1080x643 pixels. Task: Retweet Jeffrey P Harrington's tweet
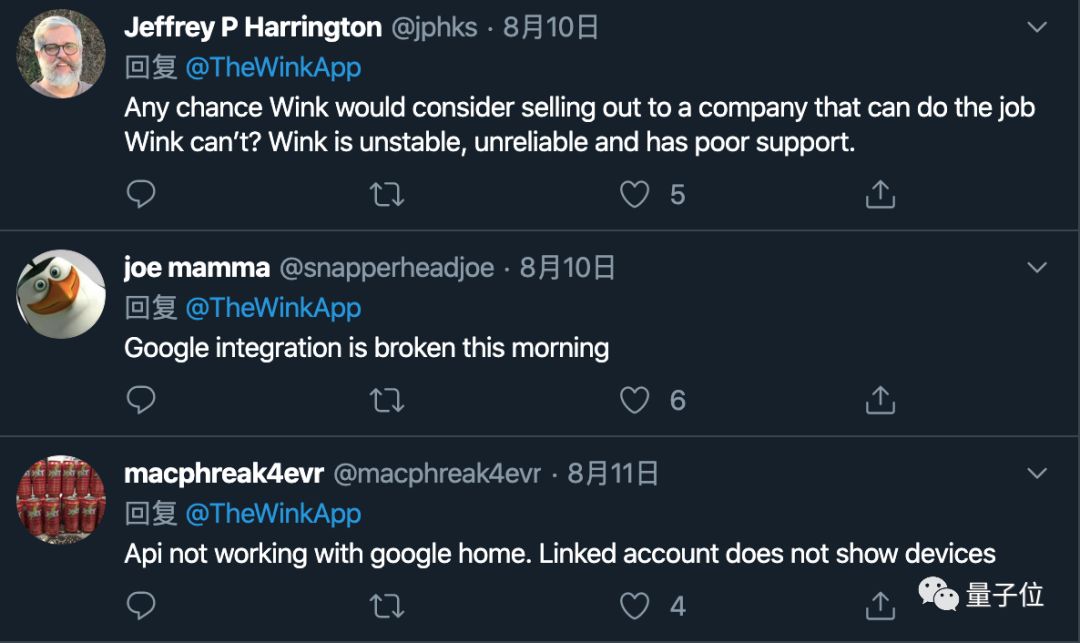tap(387, 194)
